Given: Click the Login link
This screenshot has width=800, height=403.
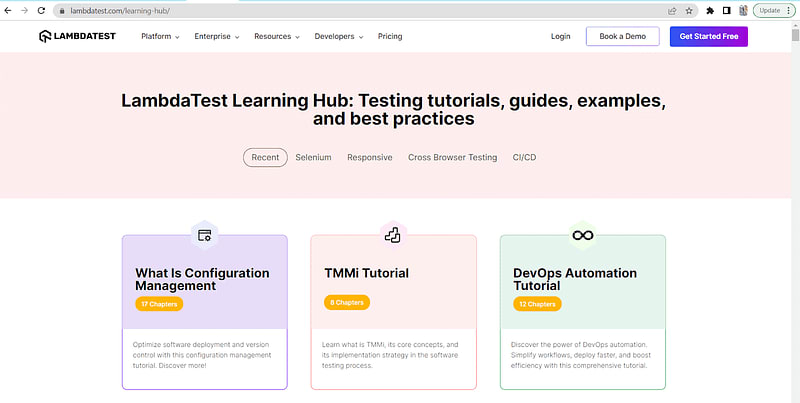Looking at the screenshot, I should pos(561,37).
